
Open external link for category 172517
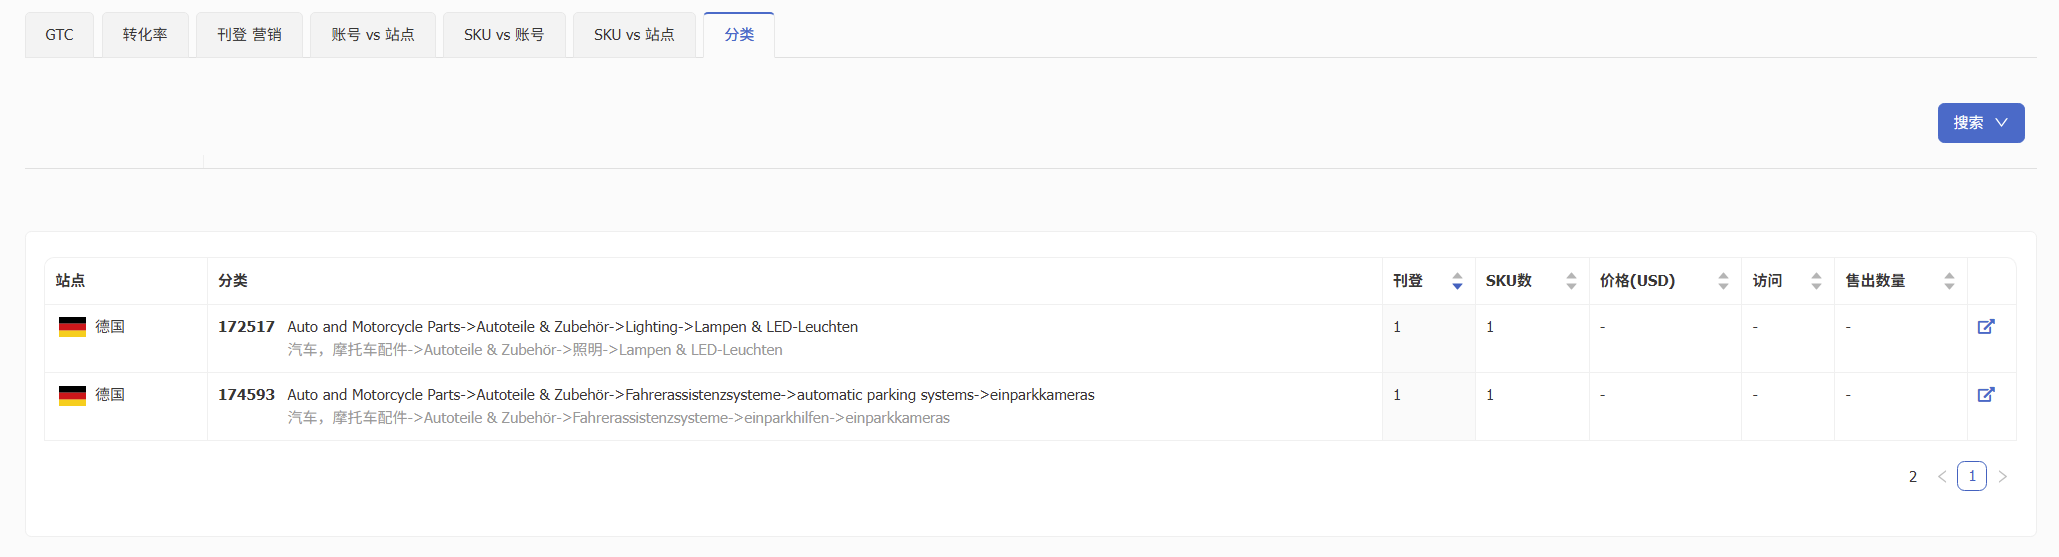click(1986, 327)
